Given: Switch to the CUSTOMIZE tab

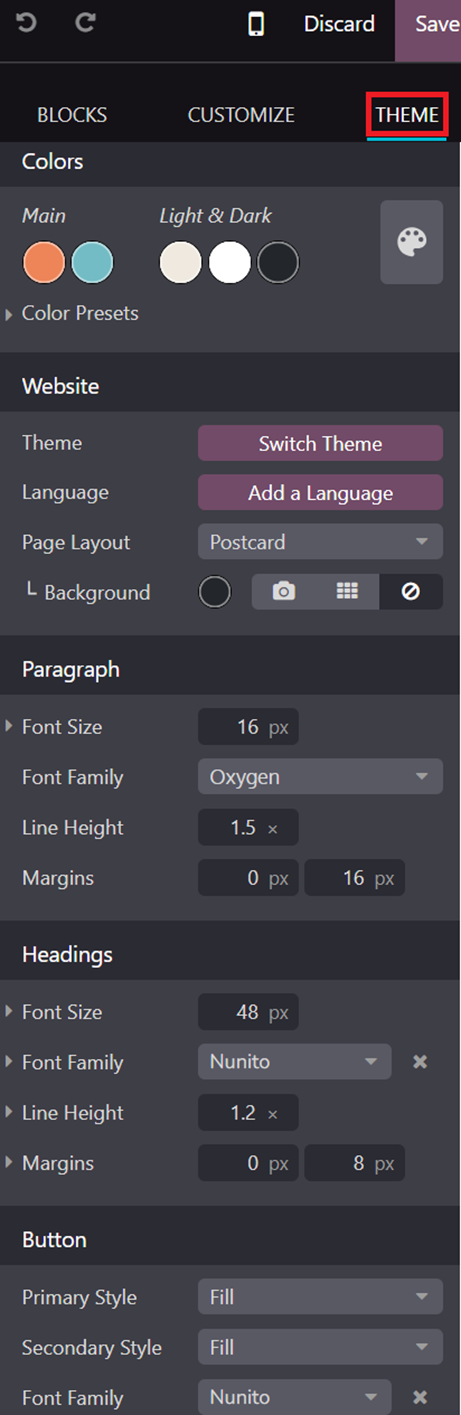Looking at the screenshot, I should pyautogui.click(x=241, y=115).
